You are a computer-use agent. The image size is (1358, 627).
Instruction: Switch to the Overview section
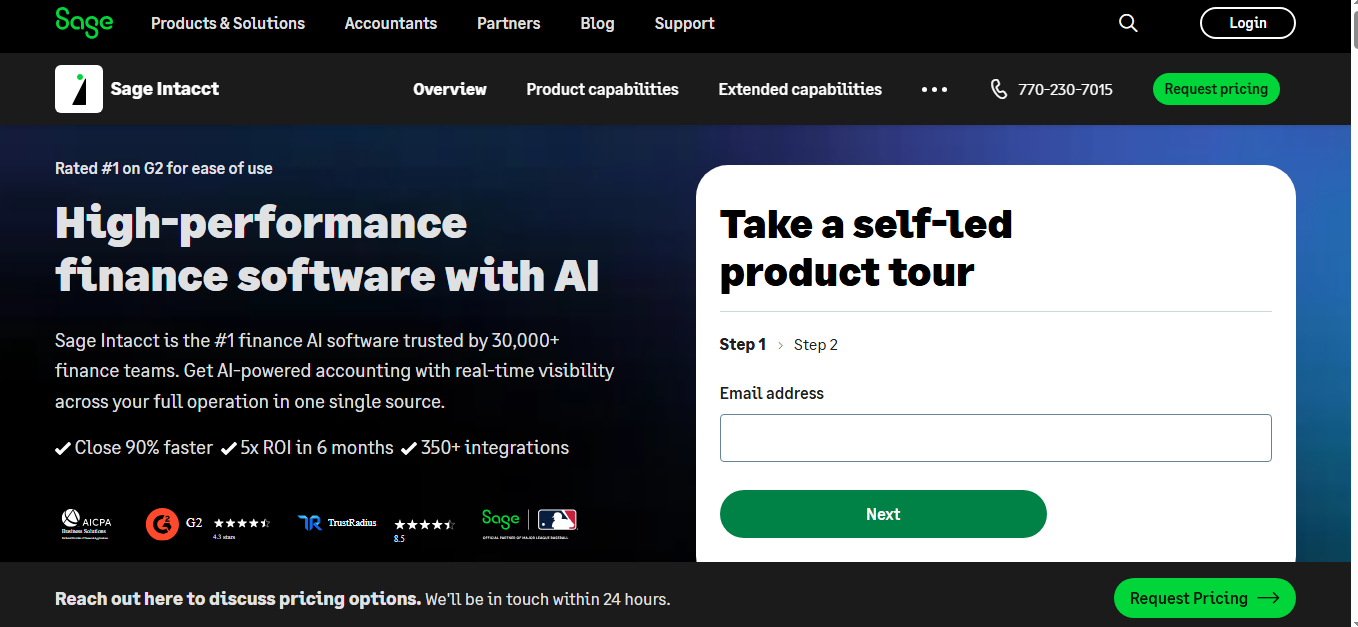pyautogui.click(x=449, y=89)
